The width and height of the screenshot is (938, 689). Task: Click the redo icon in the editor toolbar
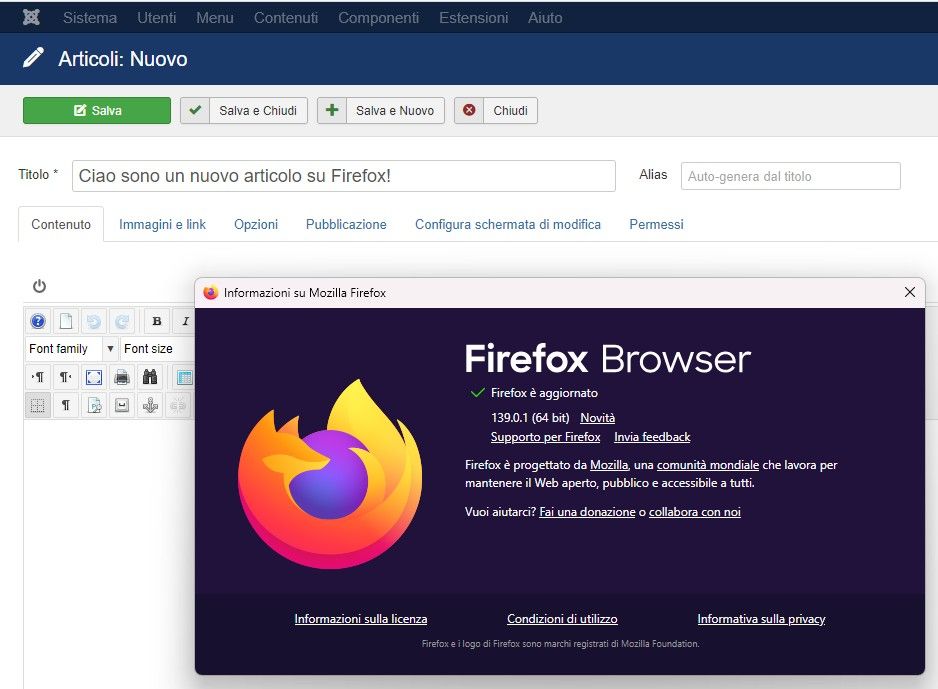122,322
